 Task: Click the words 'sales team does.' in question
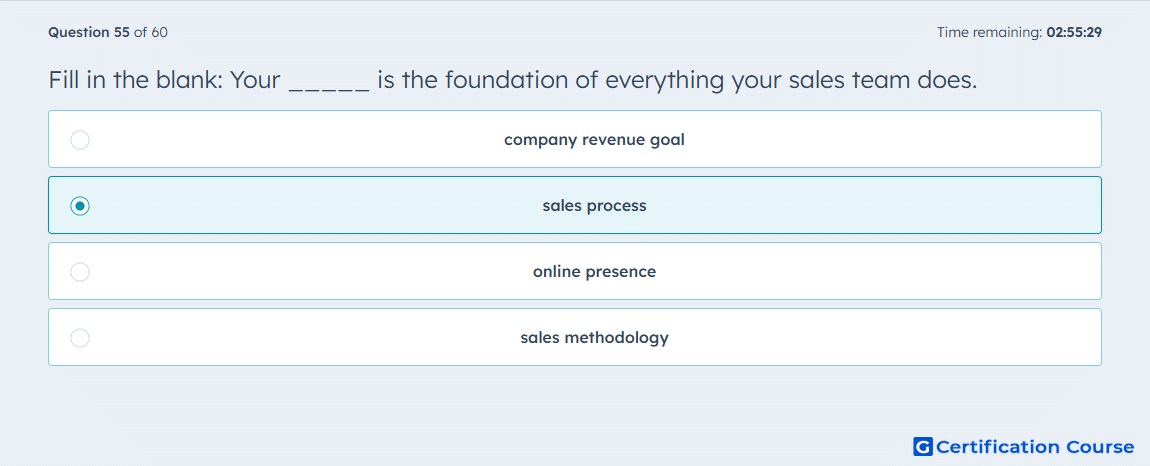point(883,79)
